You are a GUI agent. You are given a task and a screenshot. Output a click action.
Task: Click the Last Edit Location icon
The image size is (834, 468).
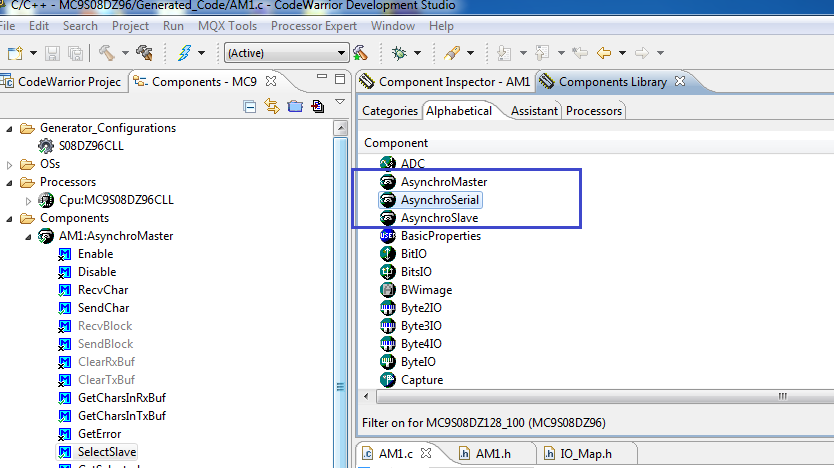point(580,53)
